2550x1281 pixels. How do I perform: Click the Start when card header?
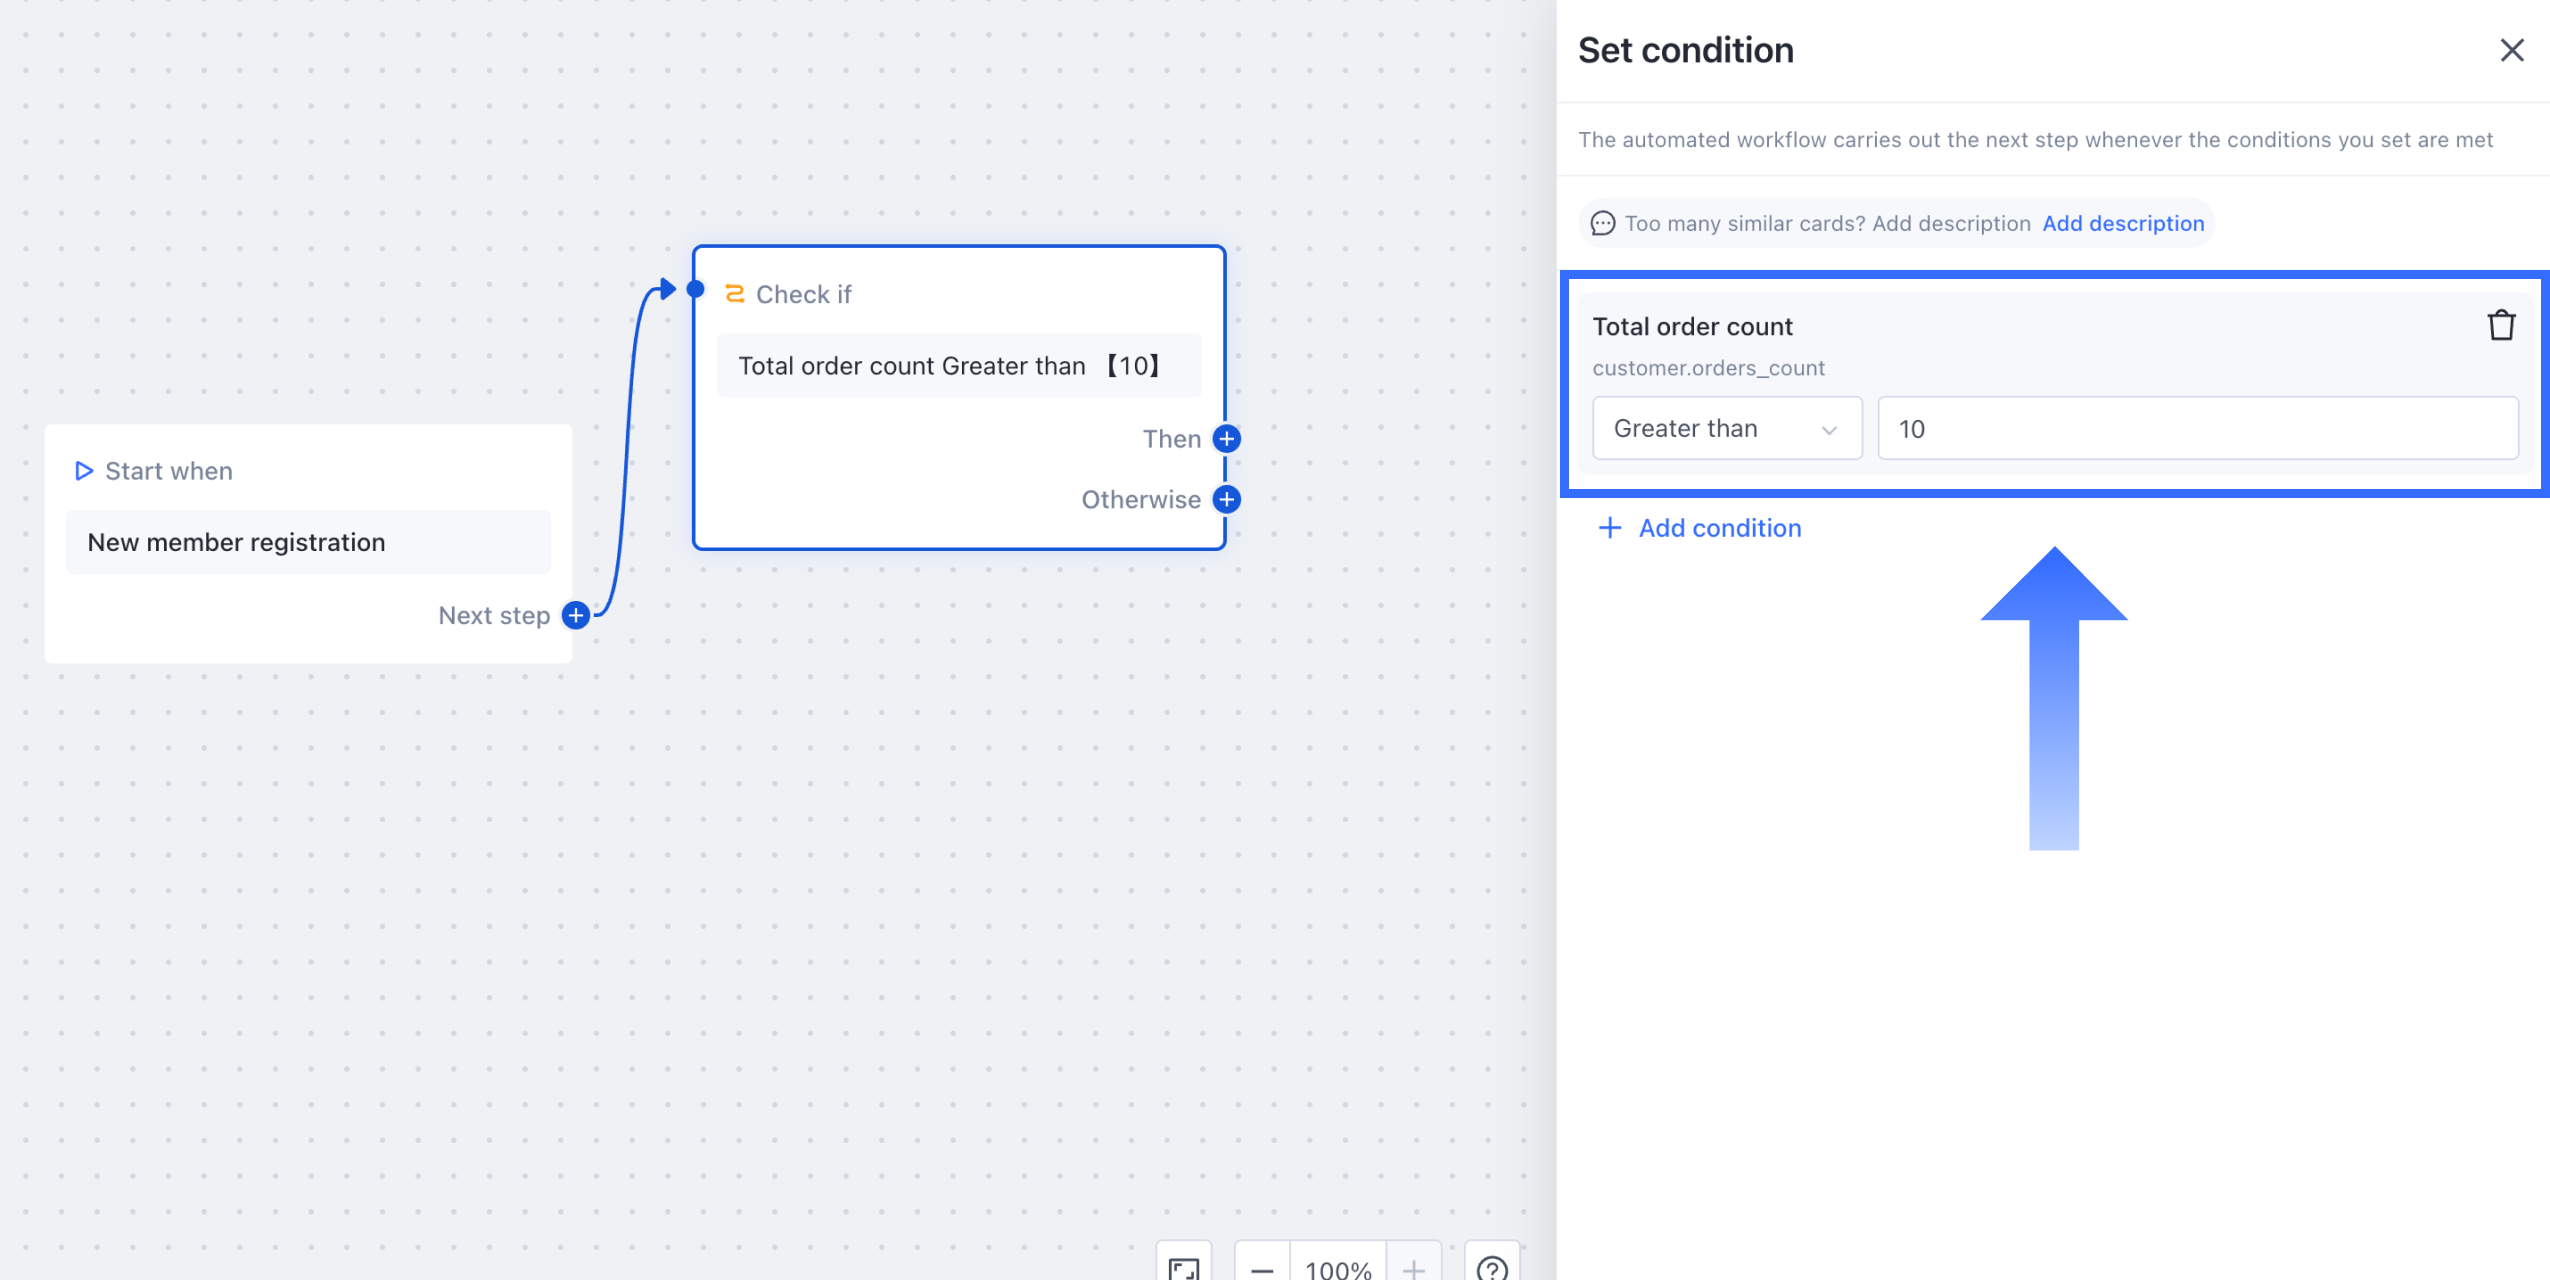click(168, 471)
